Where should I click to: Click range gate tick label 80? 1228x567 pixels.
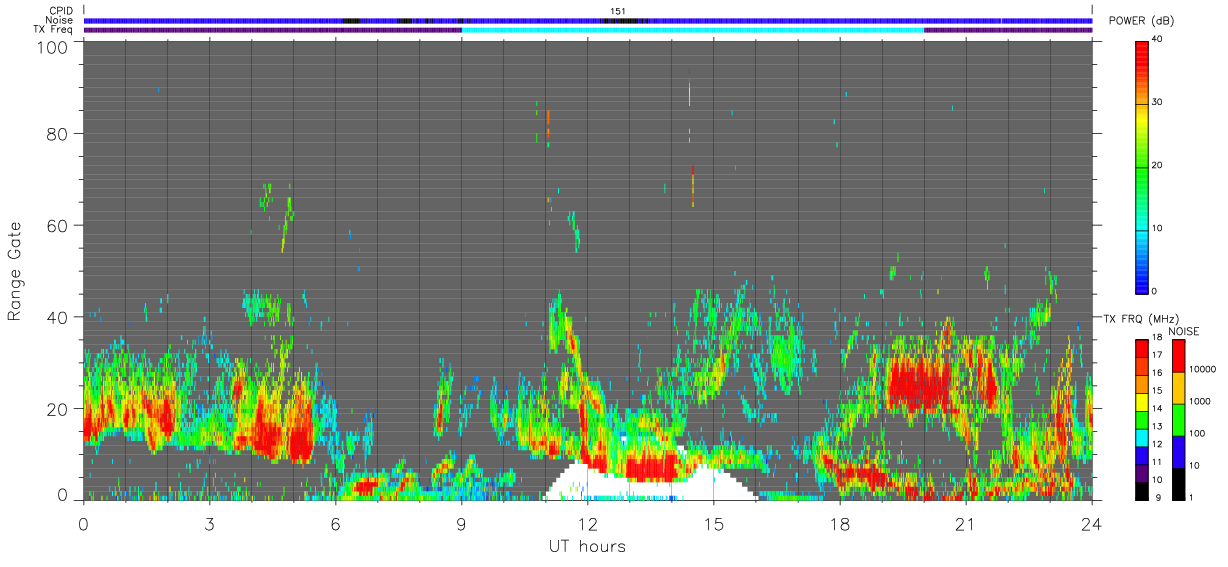point(59,133)
